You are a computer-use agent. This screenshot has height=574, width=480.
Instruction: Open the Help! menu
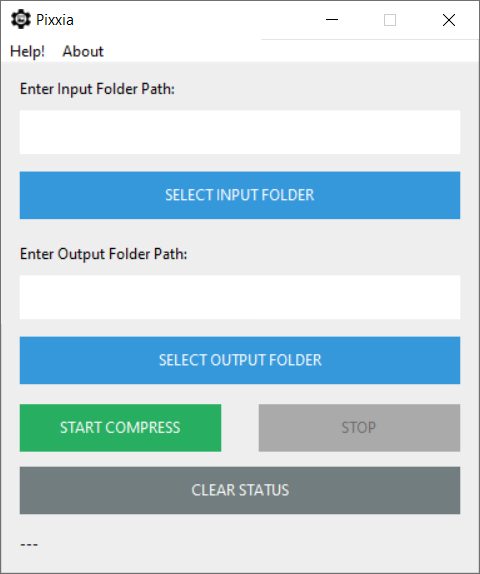(x=27, y=51)
